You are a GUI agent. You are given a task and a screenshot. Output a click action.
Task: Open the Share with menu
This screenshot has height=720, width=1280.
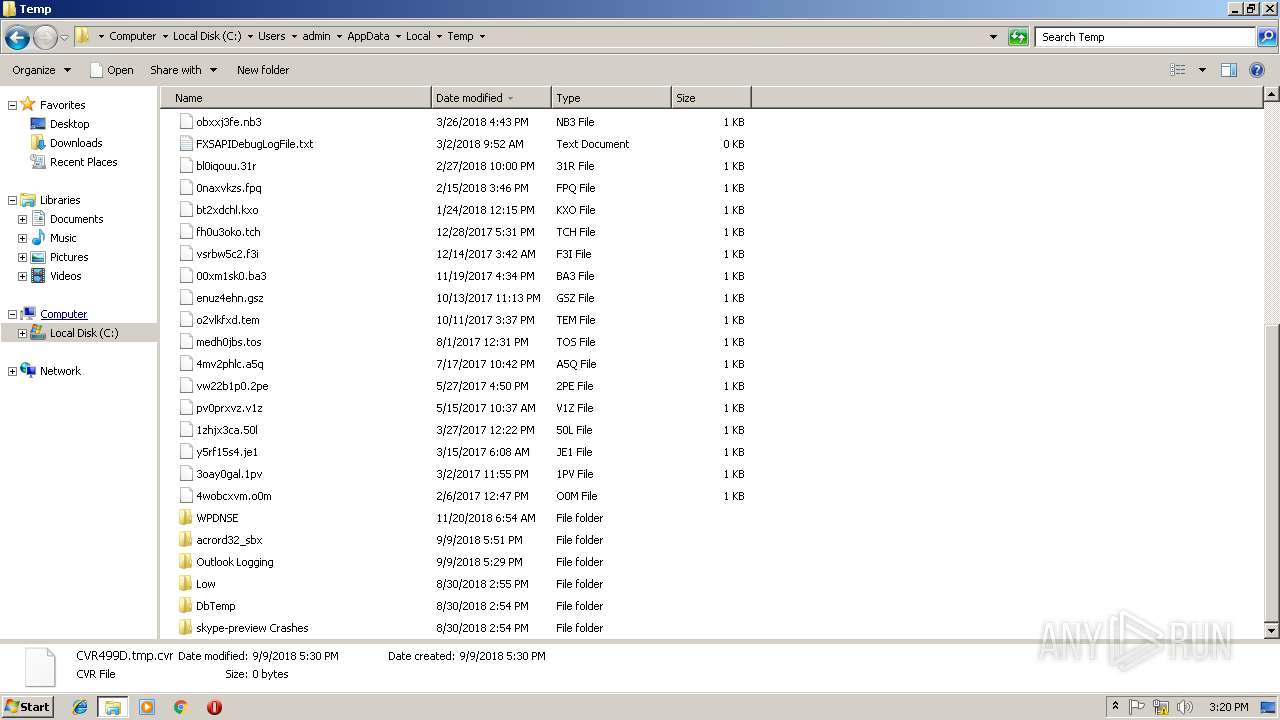coord(183,70)
